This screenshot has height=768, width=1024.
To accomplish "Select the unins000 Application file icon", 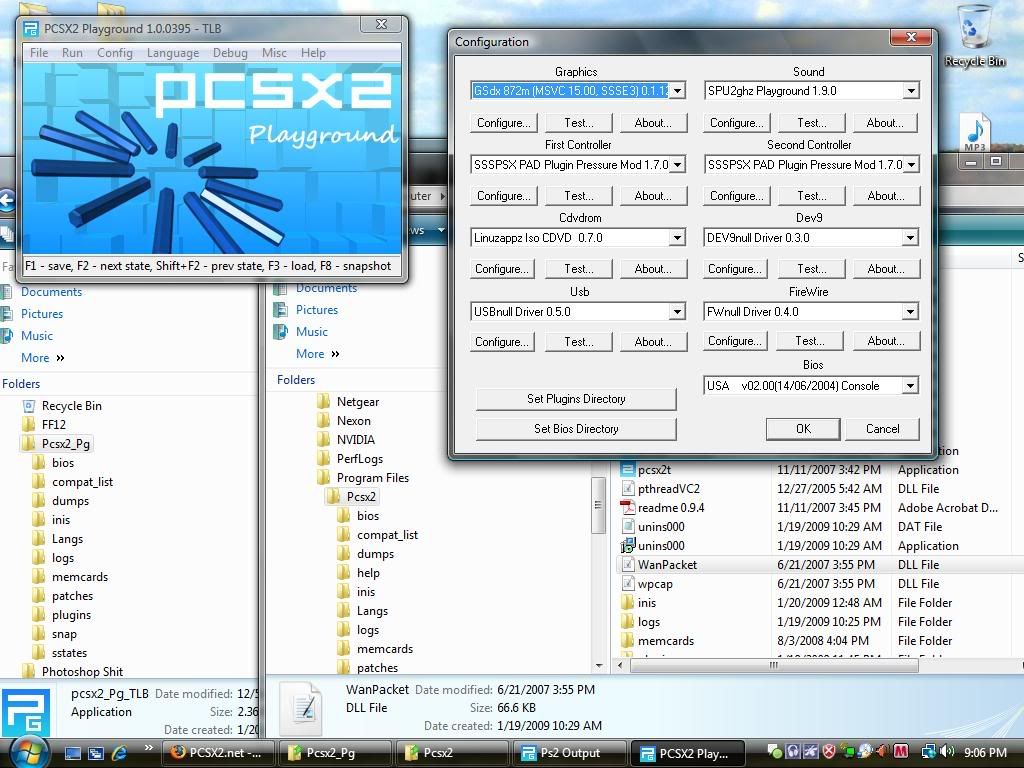I will [627, 545].
